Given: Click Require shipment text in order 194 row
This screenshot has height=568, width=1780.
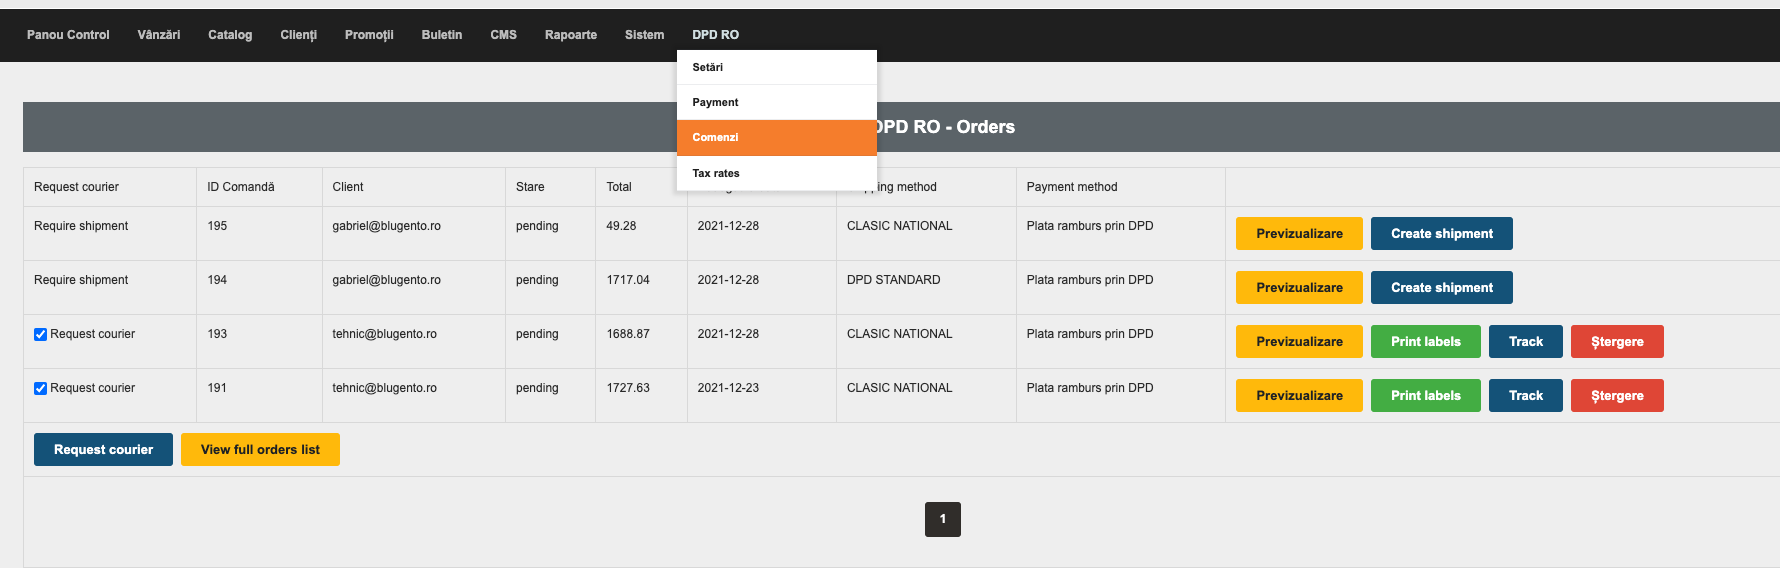Looking at the screenshot, I should 81,280.
